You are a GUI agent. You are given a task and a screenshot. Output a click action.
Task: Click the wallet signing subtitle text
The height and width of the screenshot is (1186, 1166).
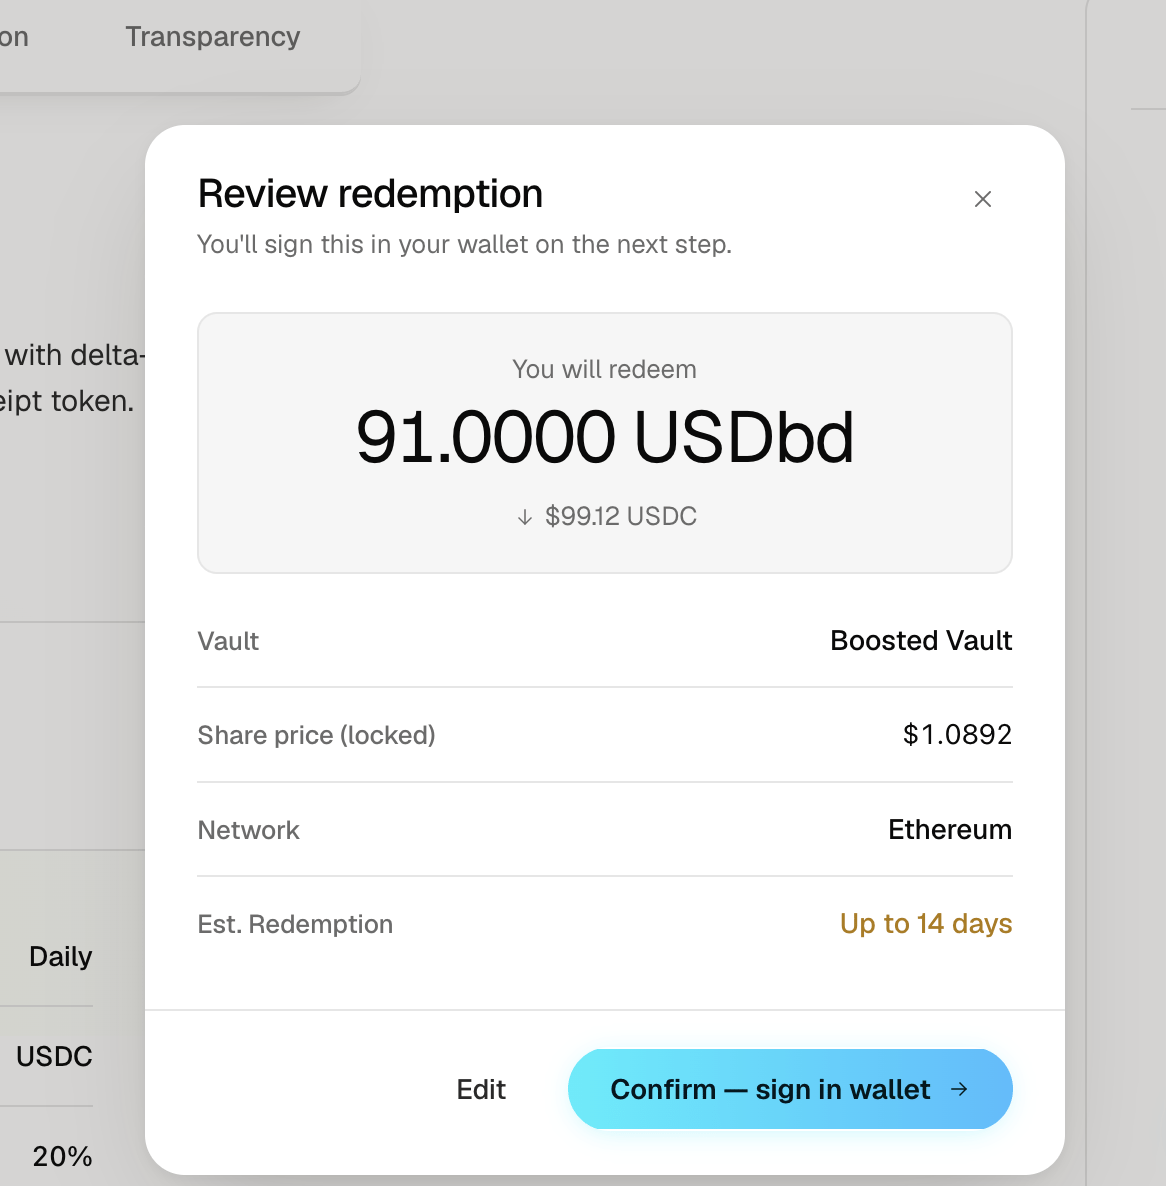point(464,244)
